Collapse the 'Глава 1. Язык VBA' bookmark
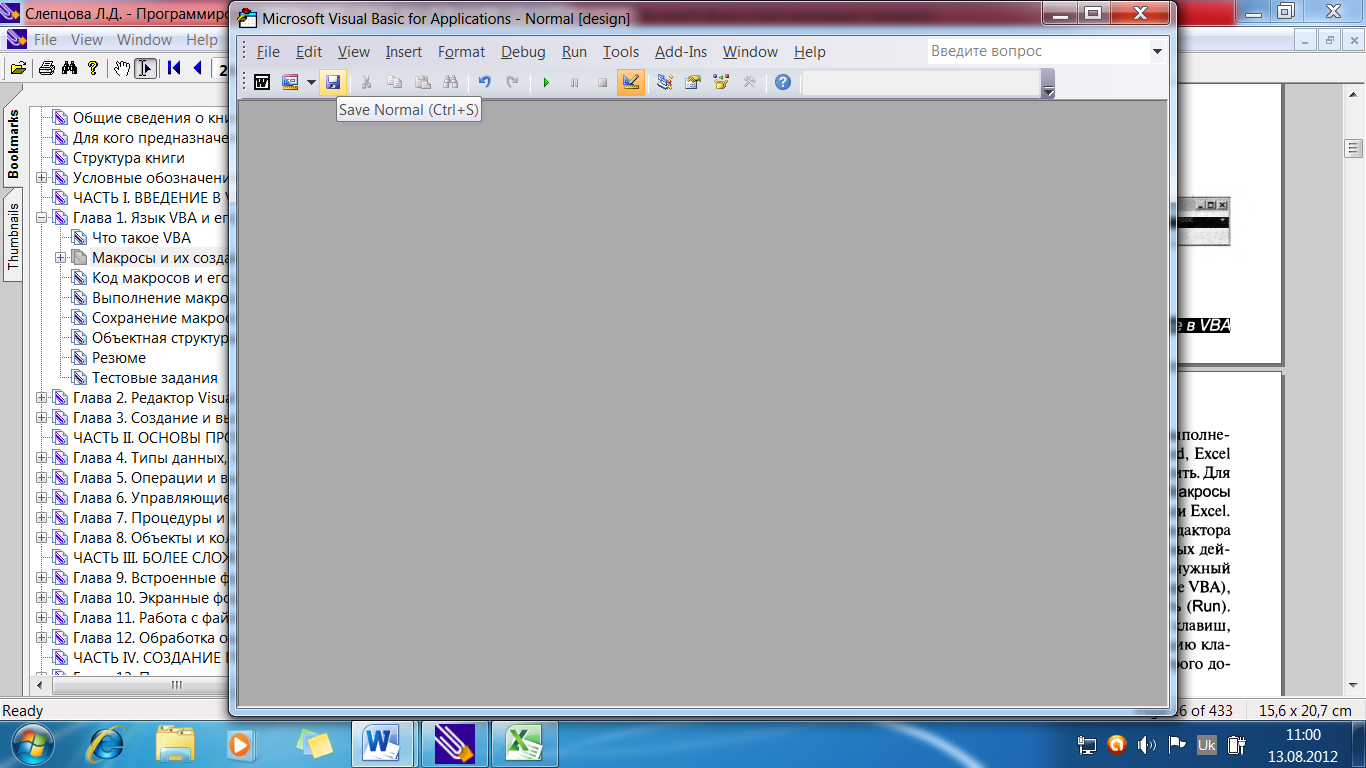 point(42,218)
